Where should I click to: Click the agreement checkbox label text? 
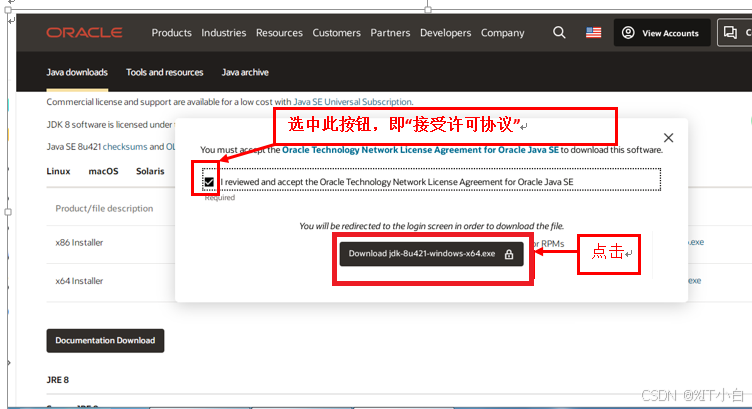point(397,182)
